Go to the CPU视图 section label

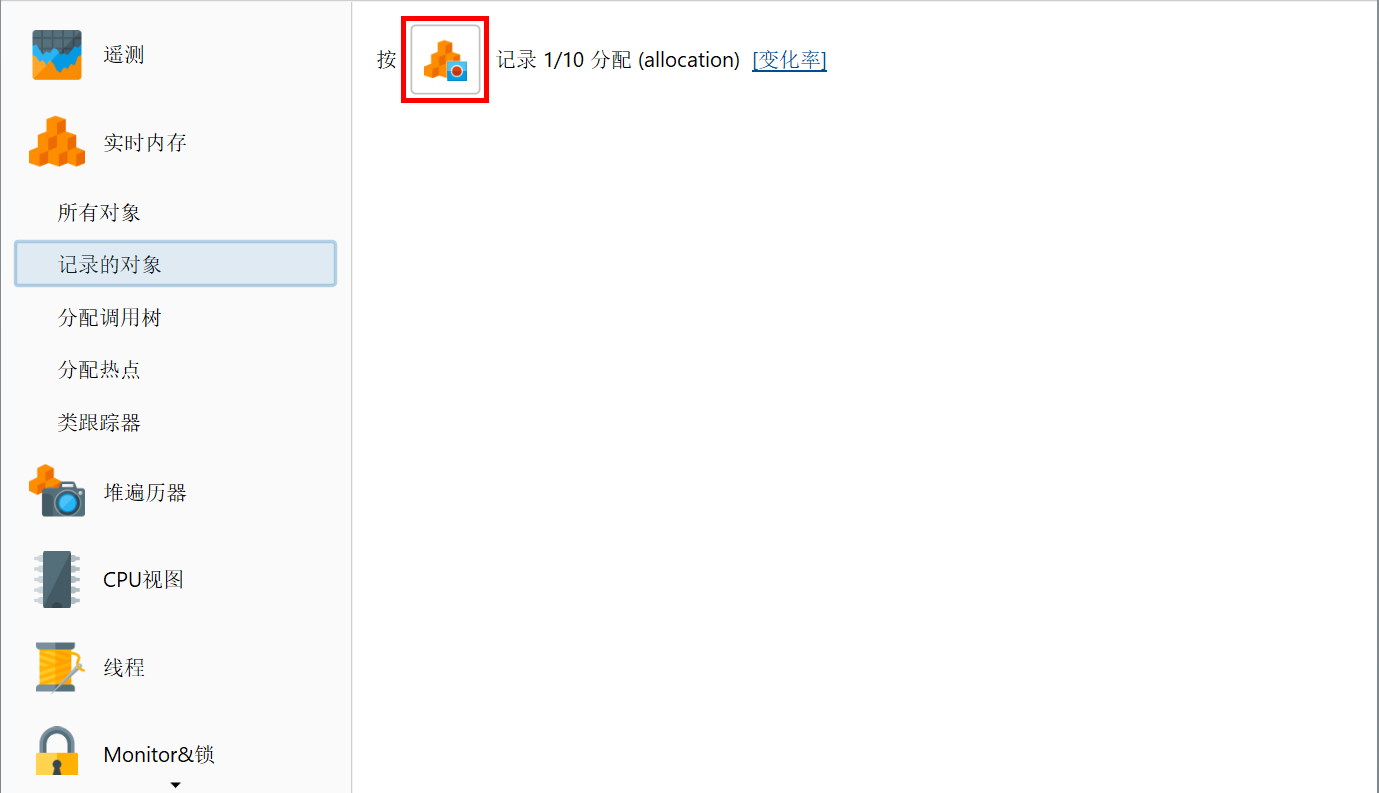pos(143,579)
